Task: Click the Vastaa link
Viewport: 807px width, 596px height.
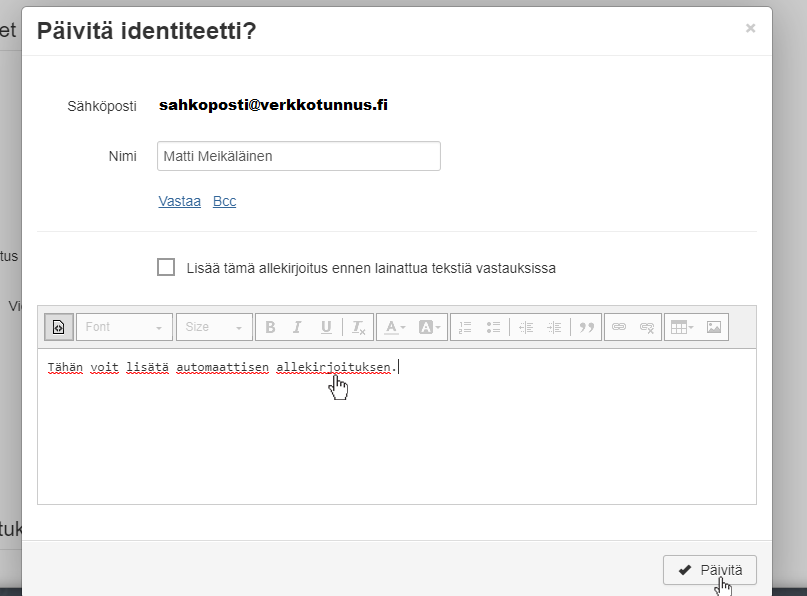Action: click(180, 201)
